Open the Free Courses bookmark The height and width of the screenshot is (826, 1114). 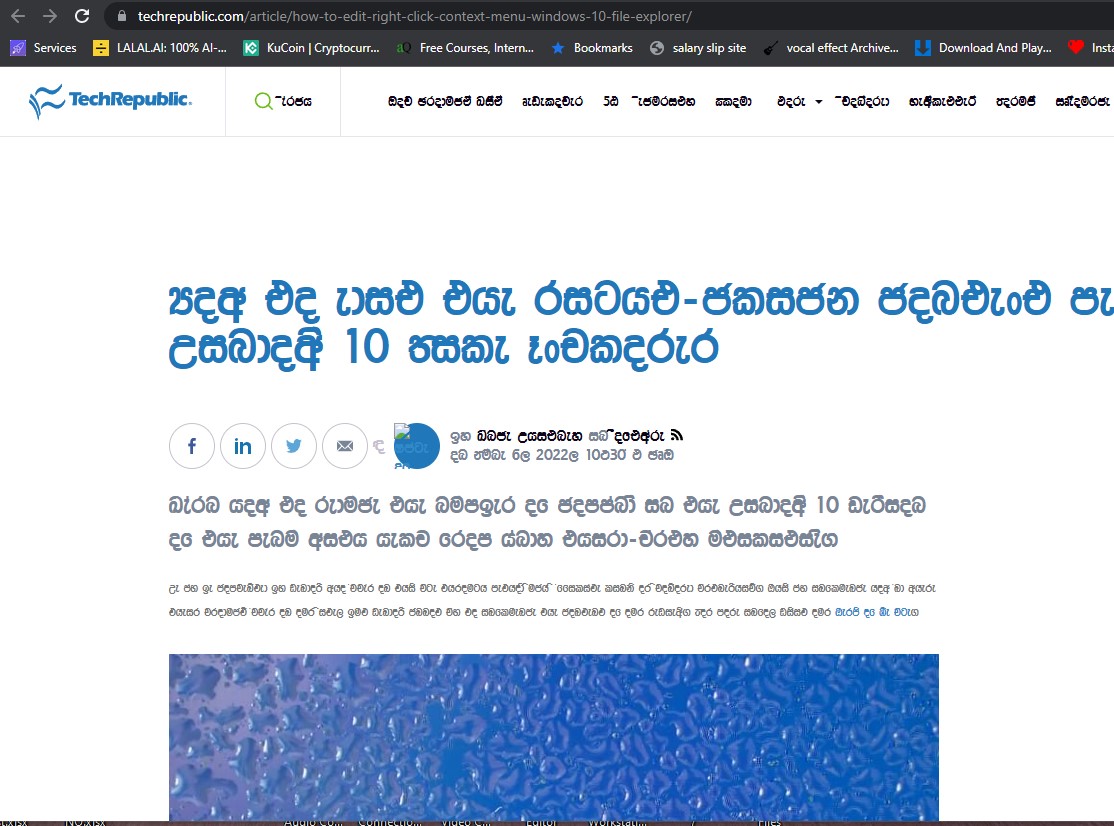(465, 48)
